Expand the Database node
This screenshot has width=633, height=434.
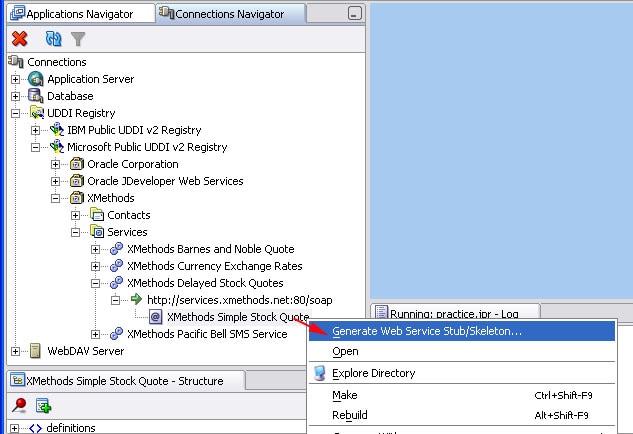(15, 96)
